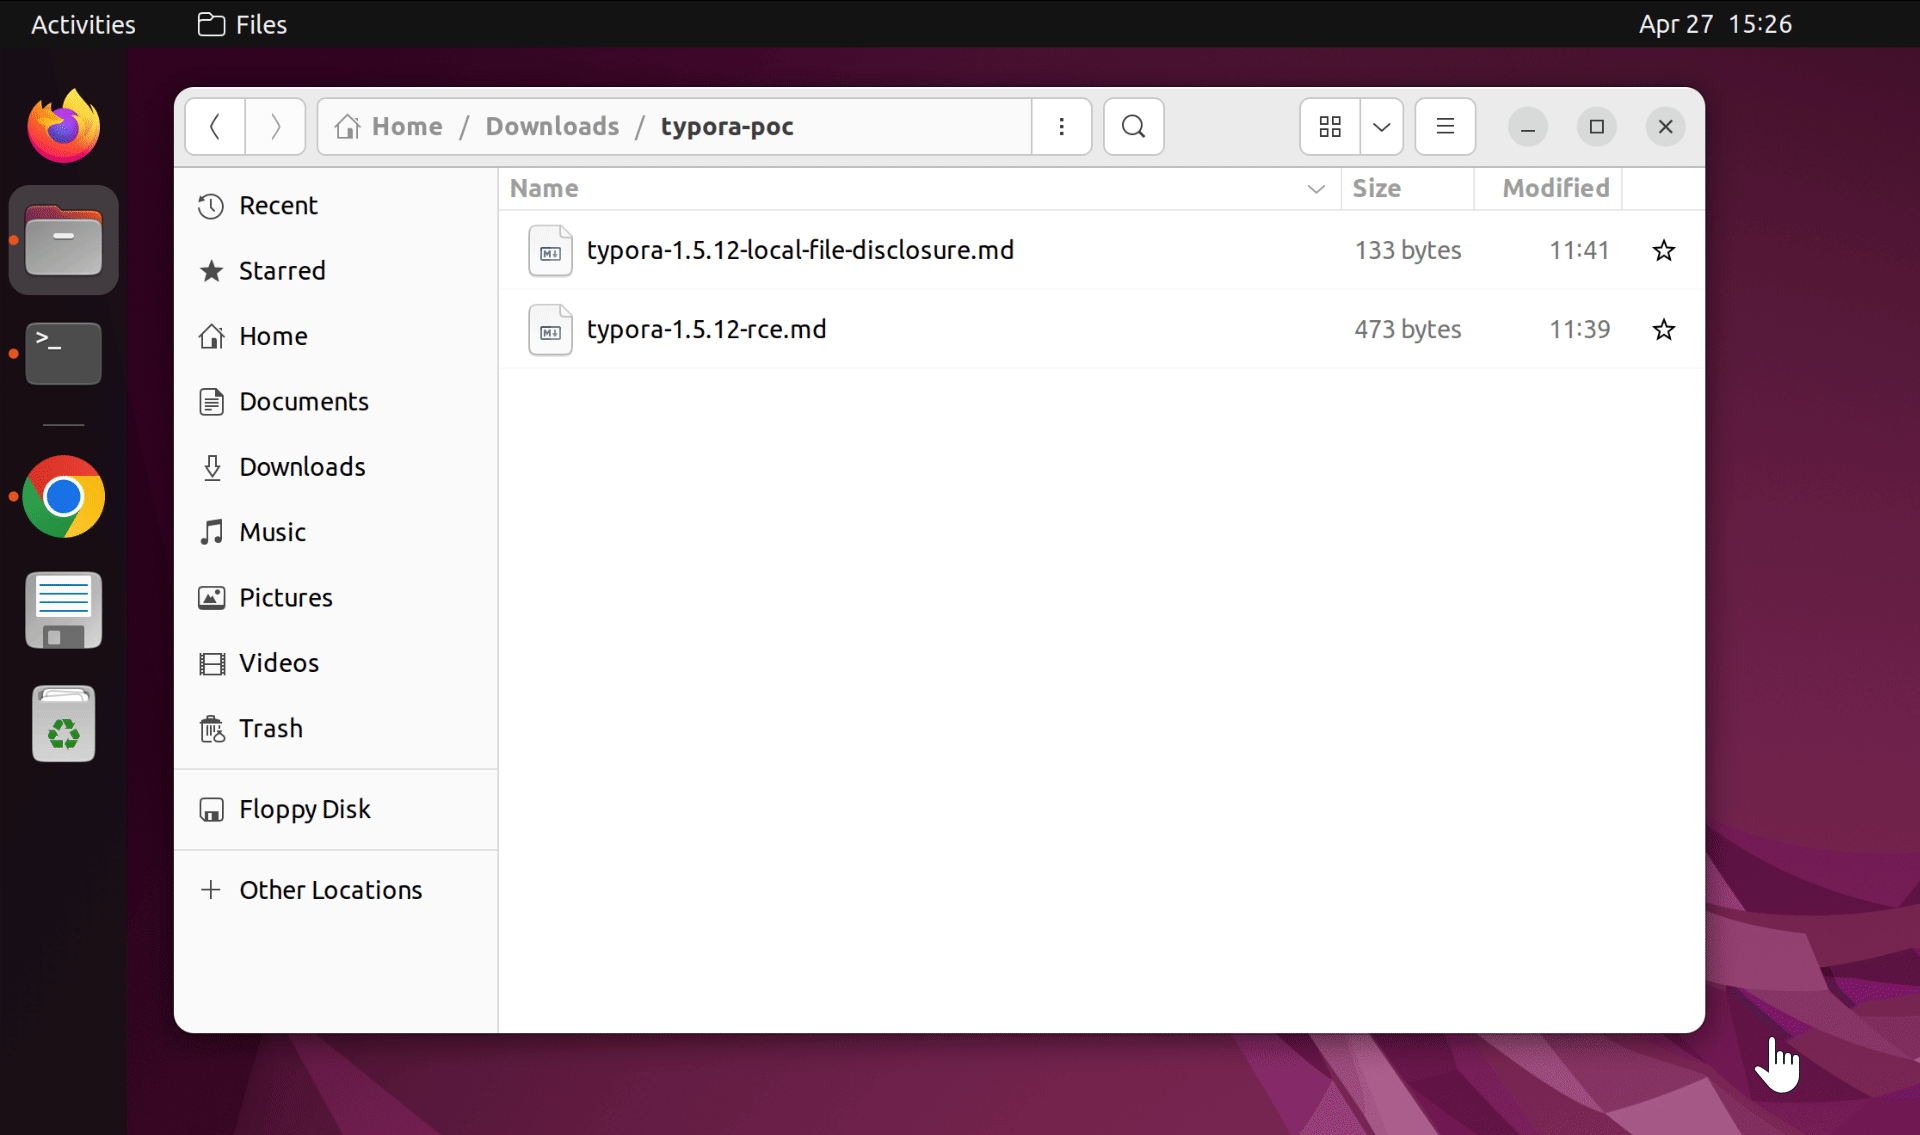Launch Google Chrome from the dock

coord(63,497)
